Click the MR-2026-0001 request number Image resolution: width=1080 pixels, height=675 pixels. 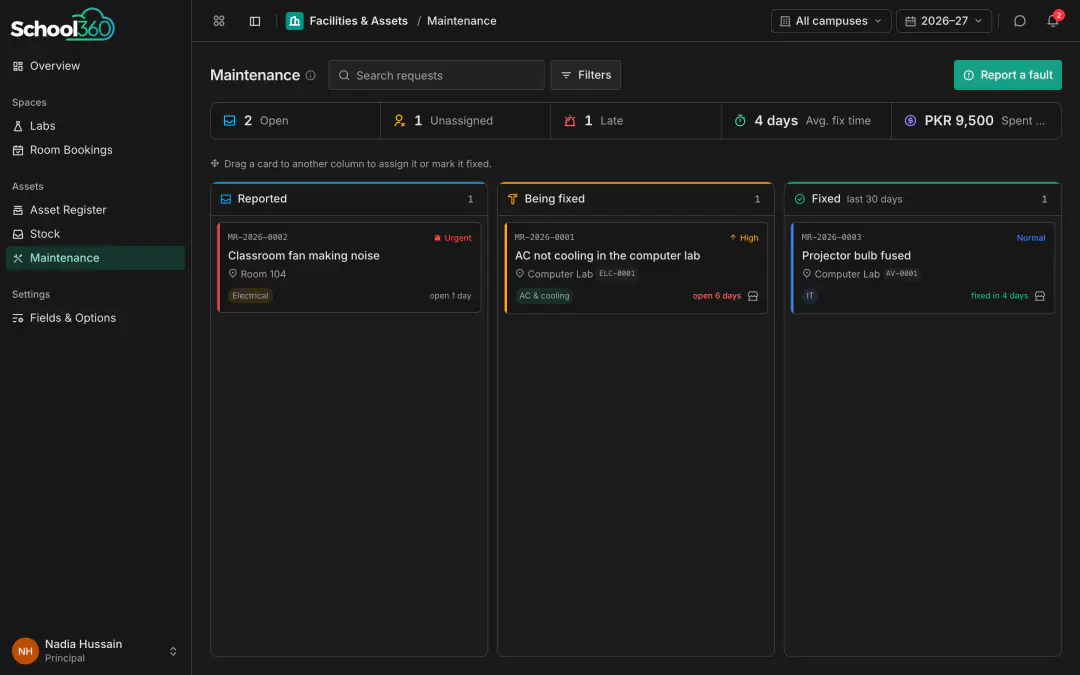pyautogui.click(x=544, y=237)
